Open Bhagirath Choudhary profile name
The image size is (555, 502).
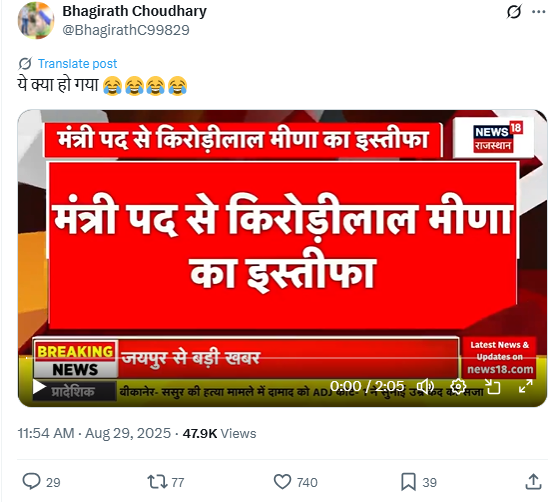click(x=135, y=11)
